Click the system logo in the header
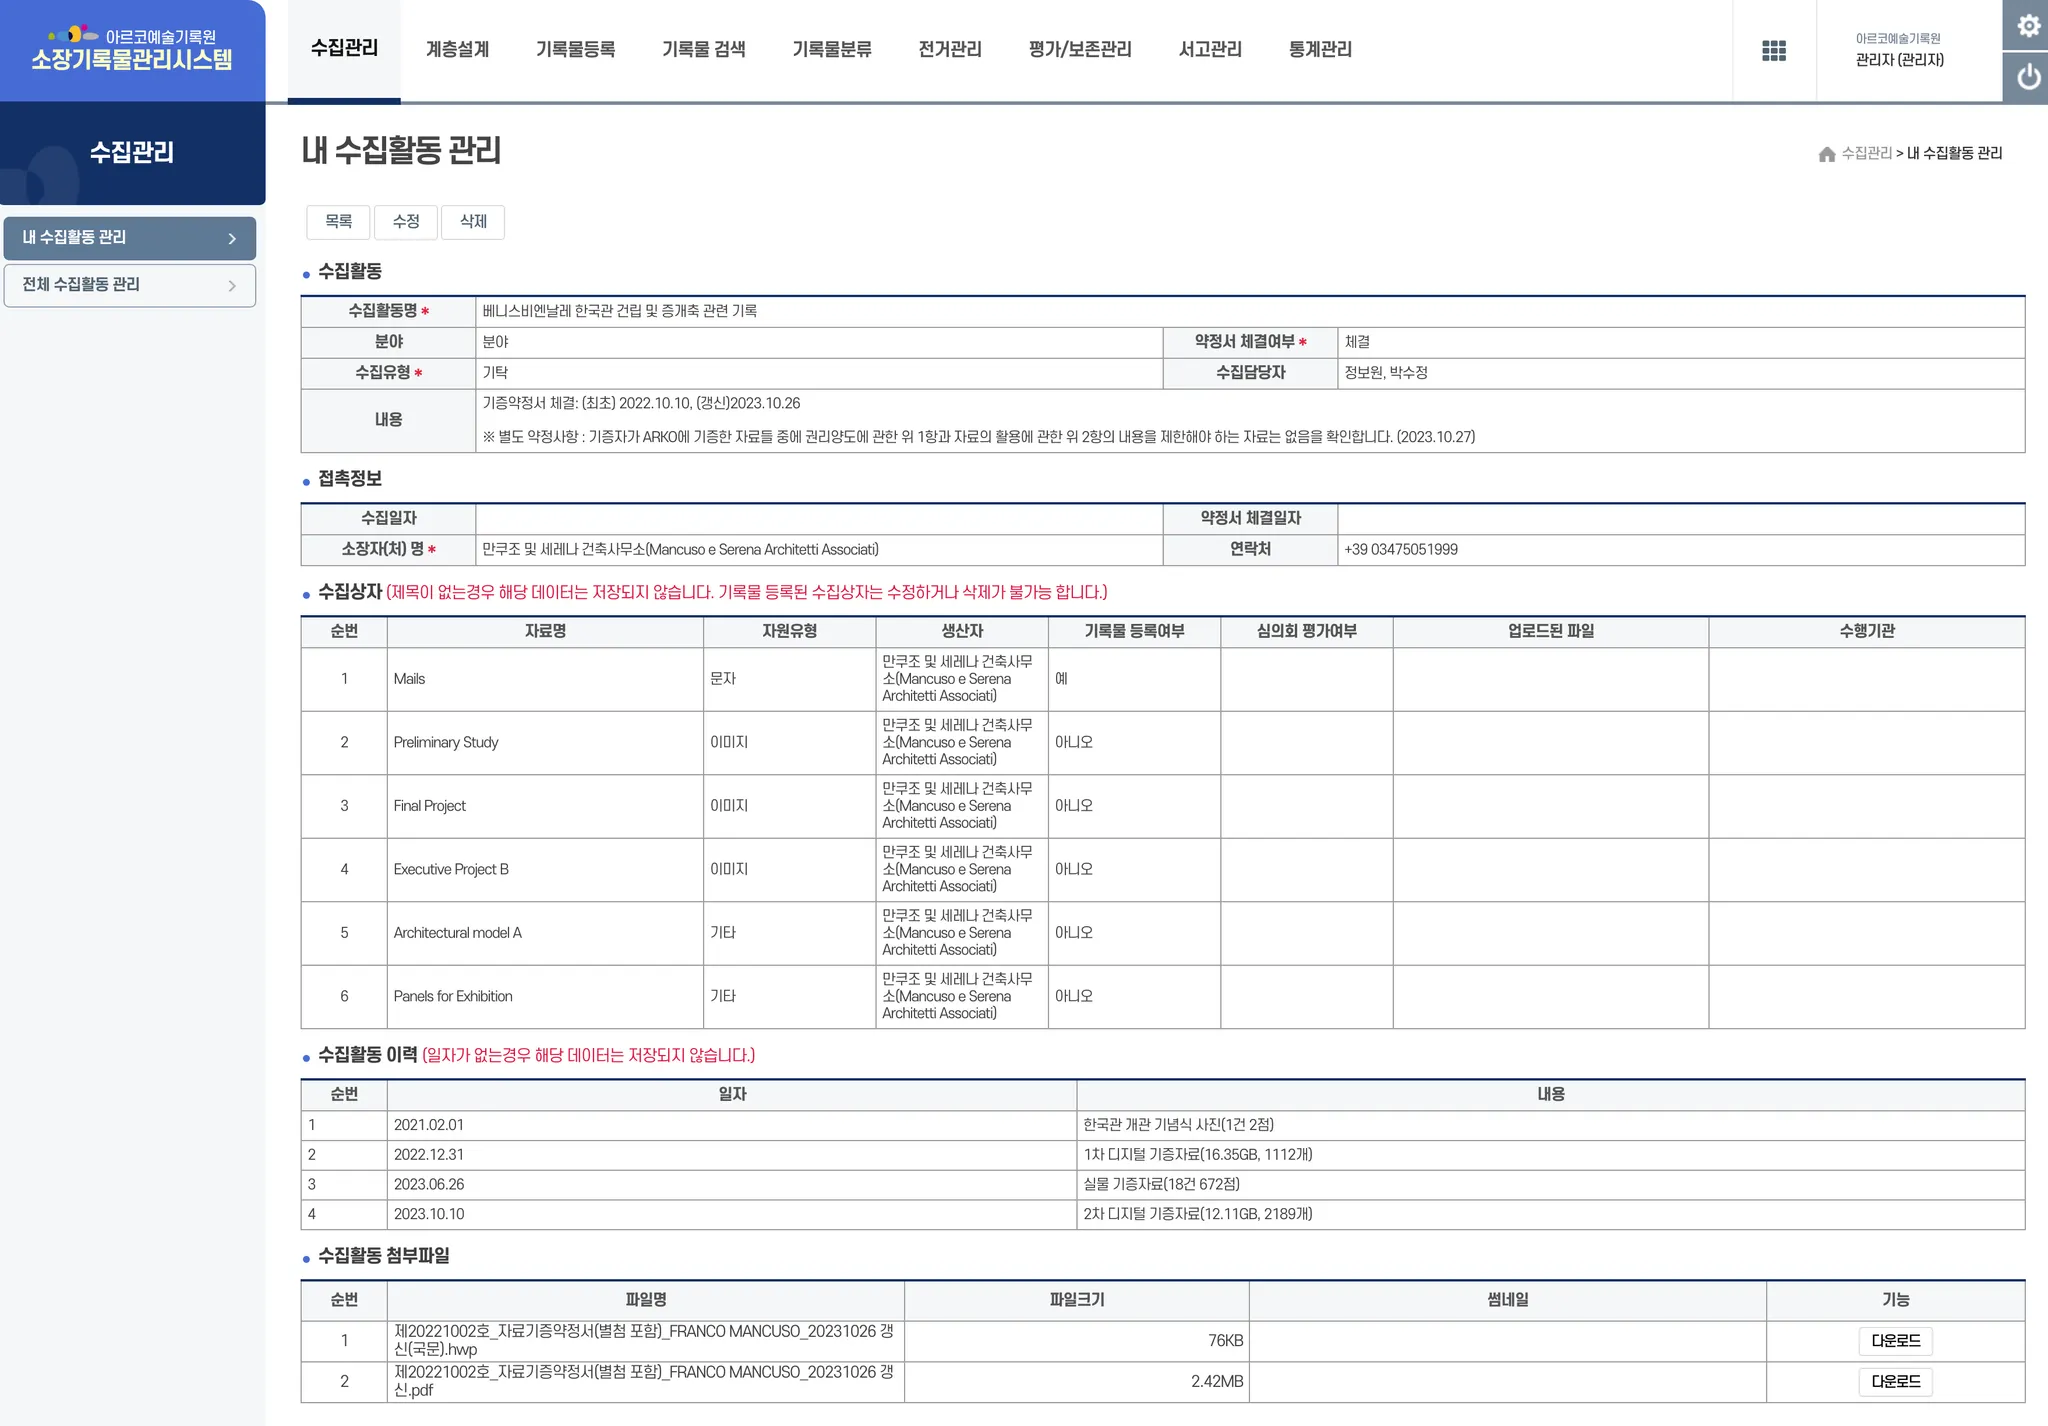This screenshot has width=2048, height=1426. point(132,49)
